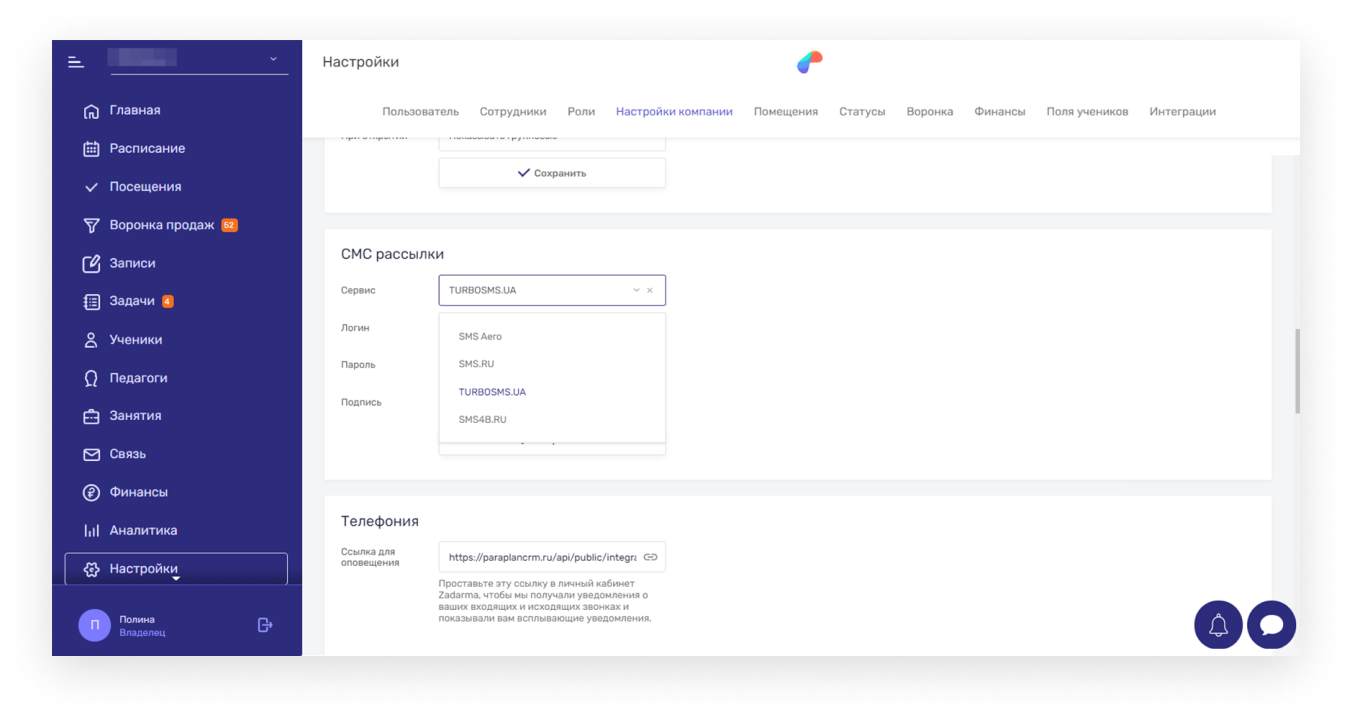This screenshot has height=720, width=1352.
Task: Collapse the Сервис dropdown with its chevron
Action: coord(635,291)
